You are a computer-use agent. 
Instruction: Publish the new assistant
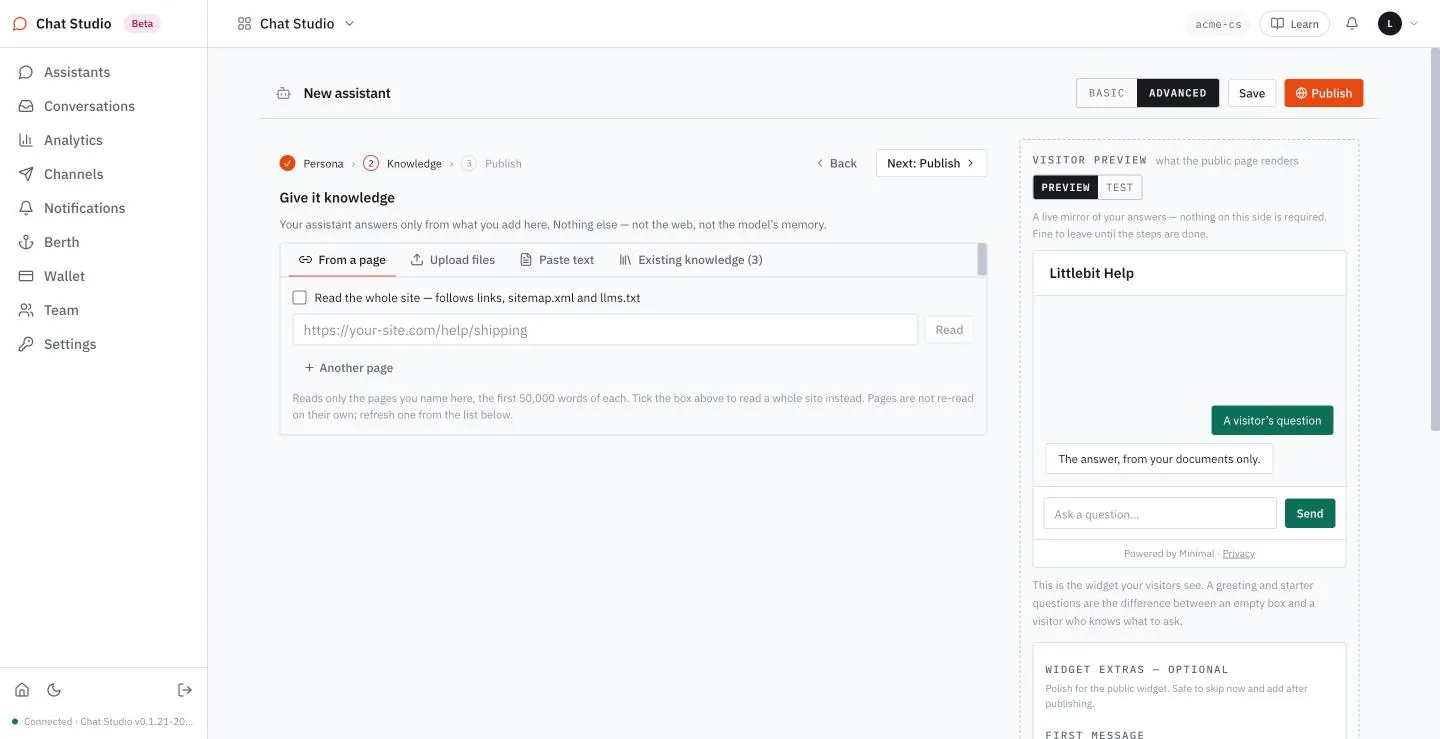tap(1324, 93)
